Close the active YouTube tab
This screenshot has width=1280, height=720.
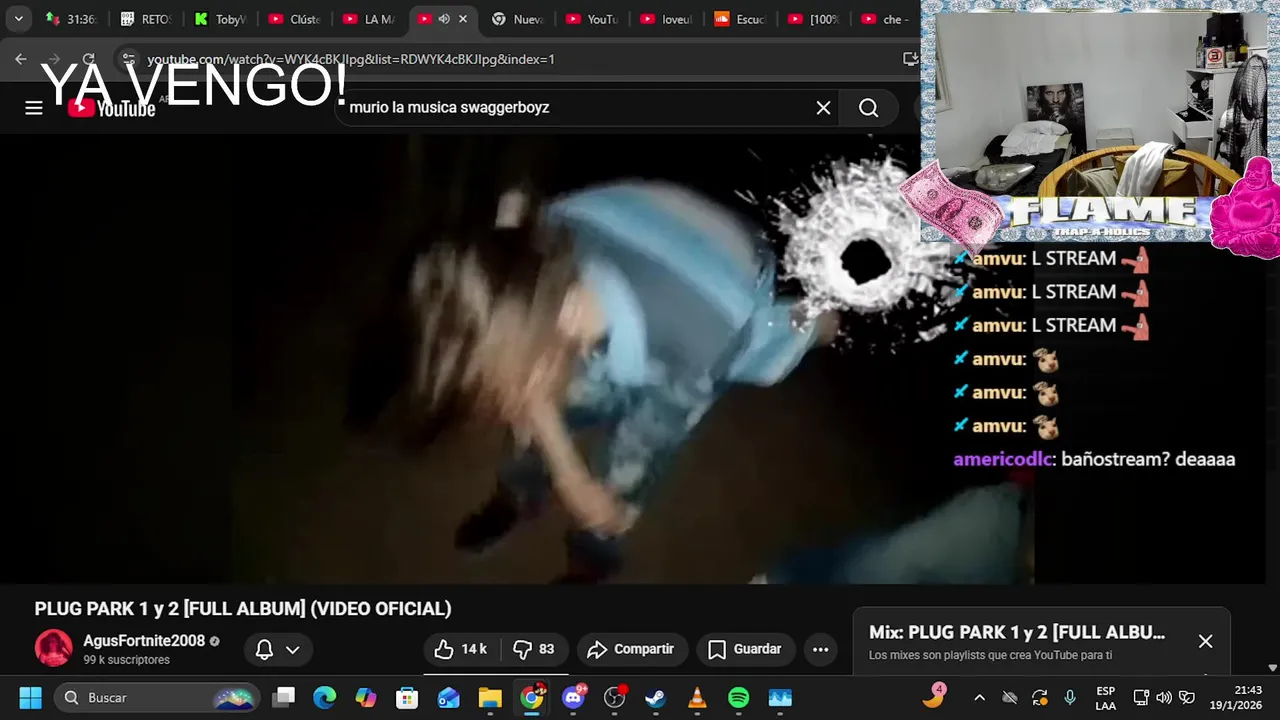tap(463, 19)
